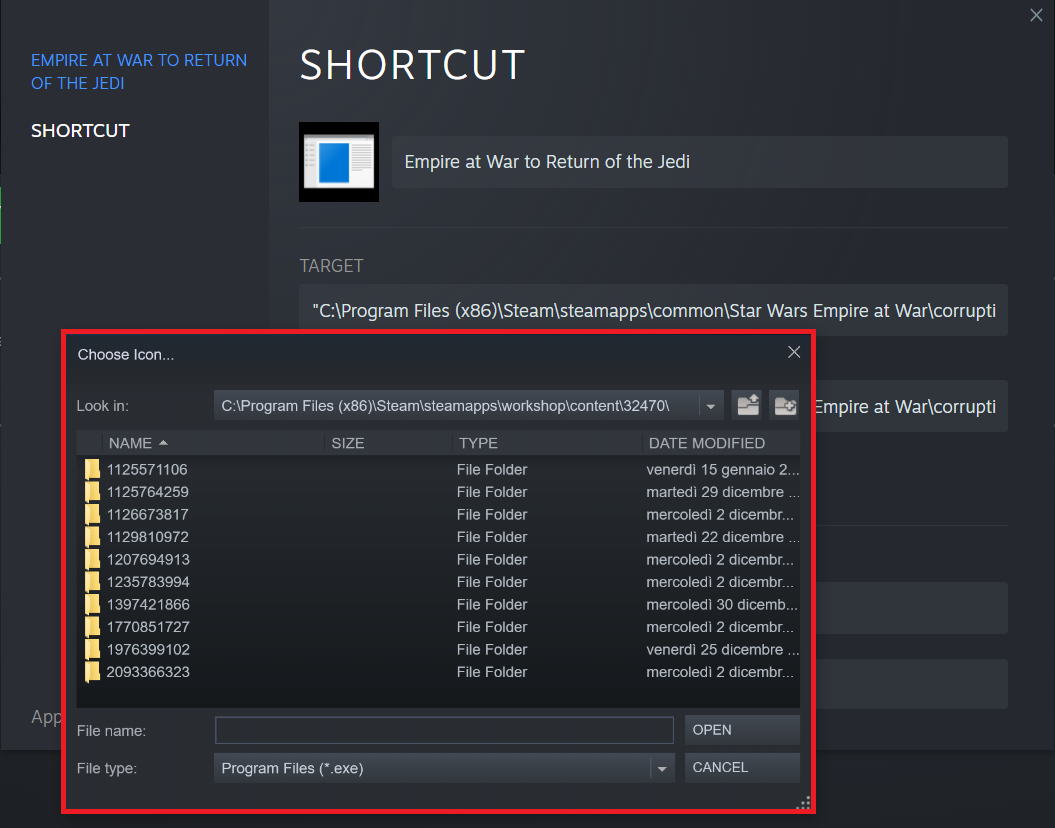Viewport: 1055px width, 828px height.
Task: Click the up-one-folder icon
Action: (748, 406)
